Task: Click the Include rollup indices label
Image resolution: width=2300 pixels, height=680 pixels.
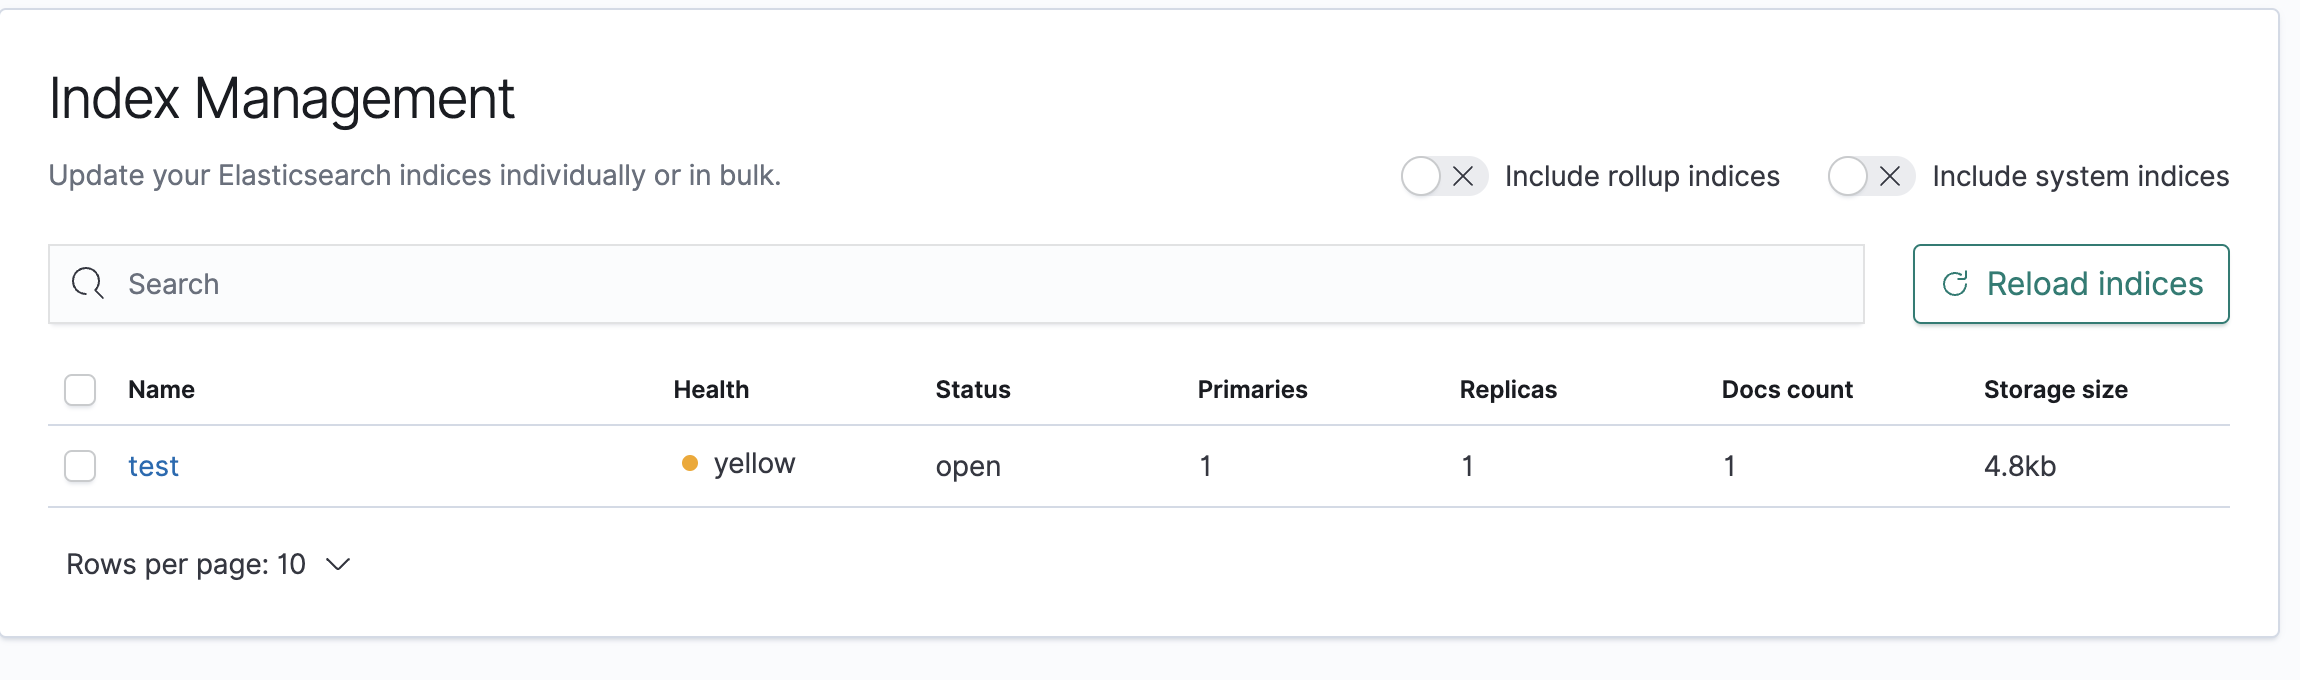Action: 1642,176
